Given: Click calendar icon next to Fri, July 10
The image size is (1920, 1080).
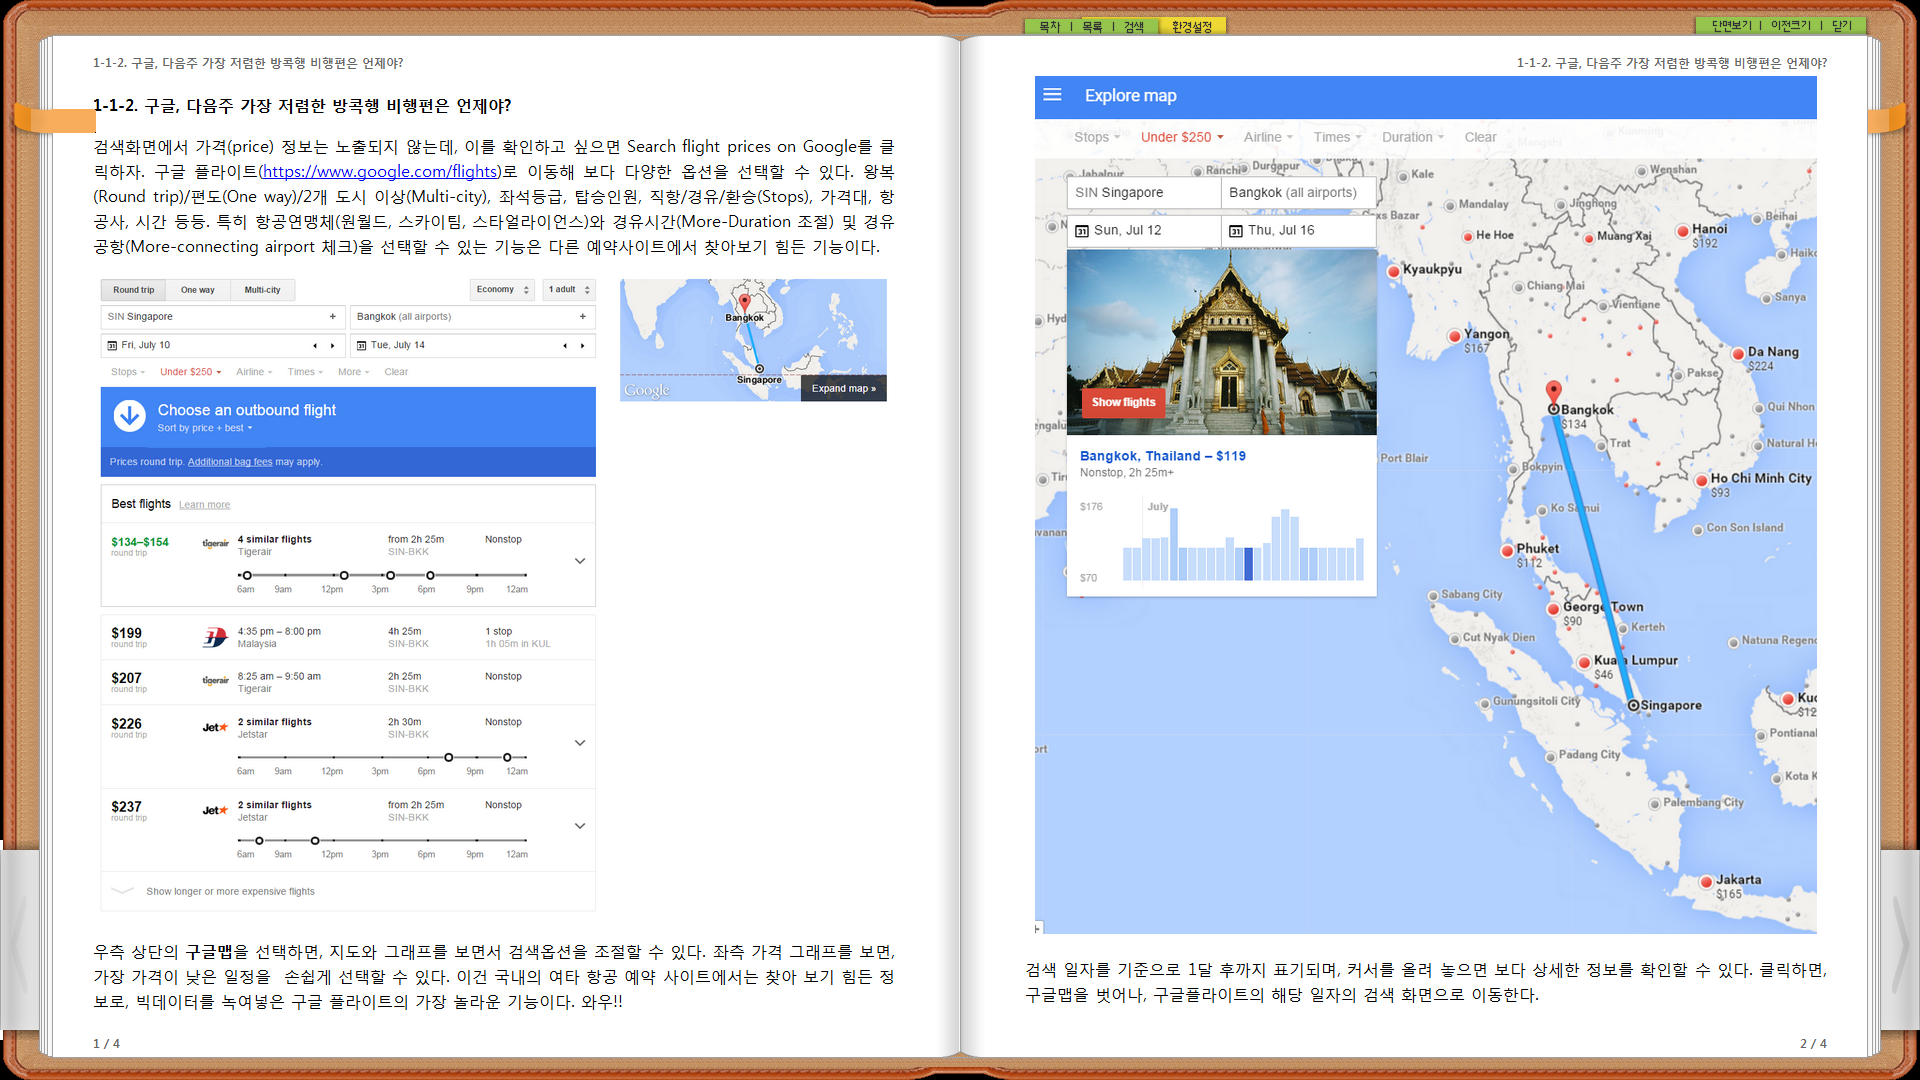Looking at the screenshot, I should click(x=112, y=346).
